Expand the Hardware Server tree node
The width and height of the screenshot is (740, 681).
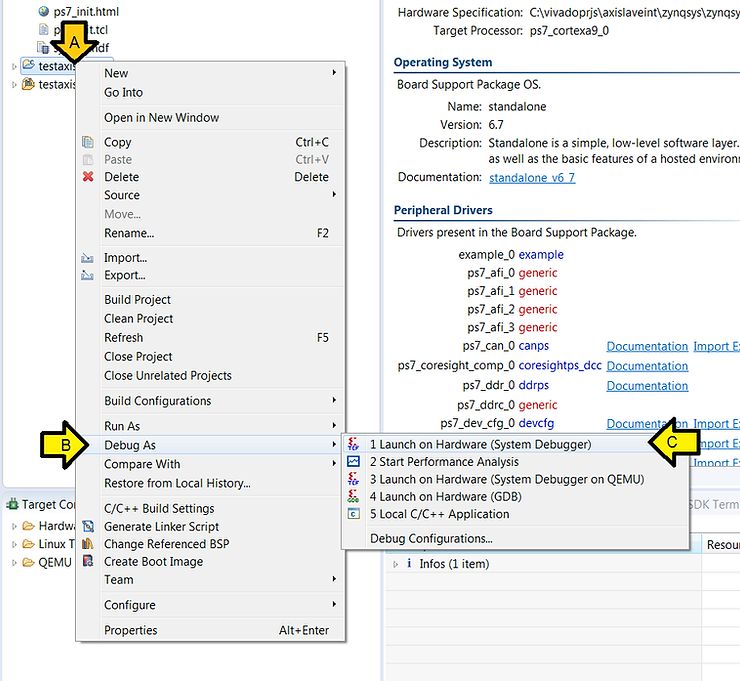(14, 526)
